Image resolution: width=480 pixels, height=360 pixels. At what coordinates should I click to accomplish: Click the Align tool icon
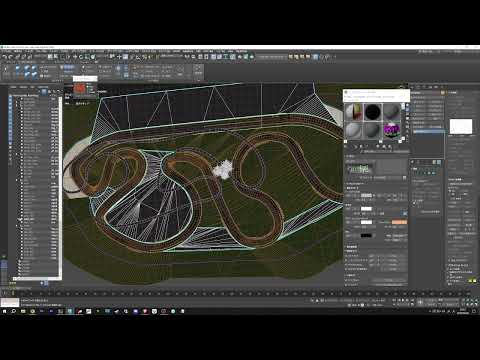click(193, 57)
